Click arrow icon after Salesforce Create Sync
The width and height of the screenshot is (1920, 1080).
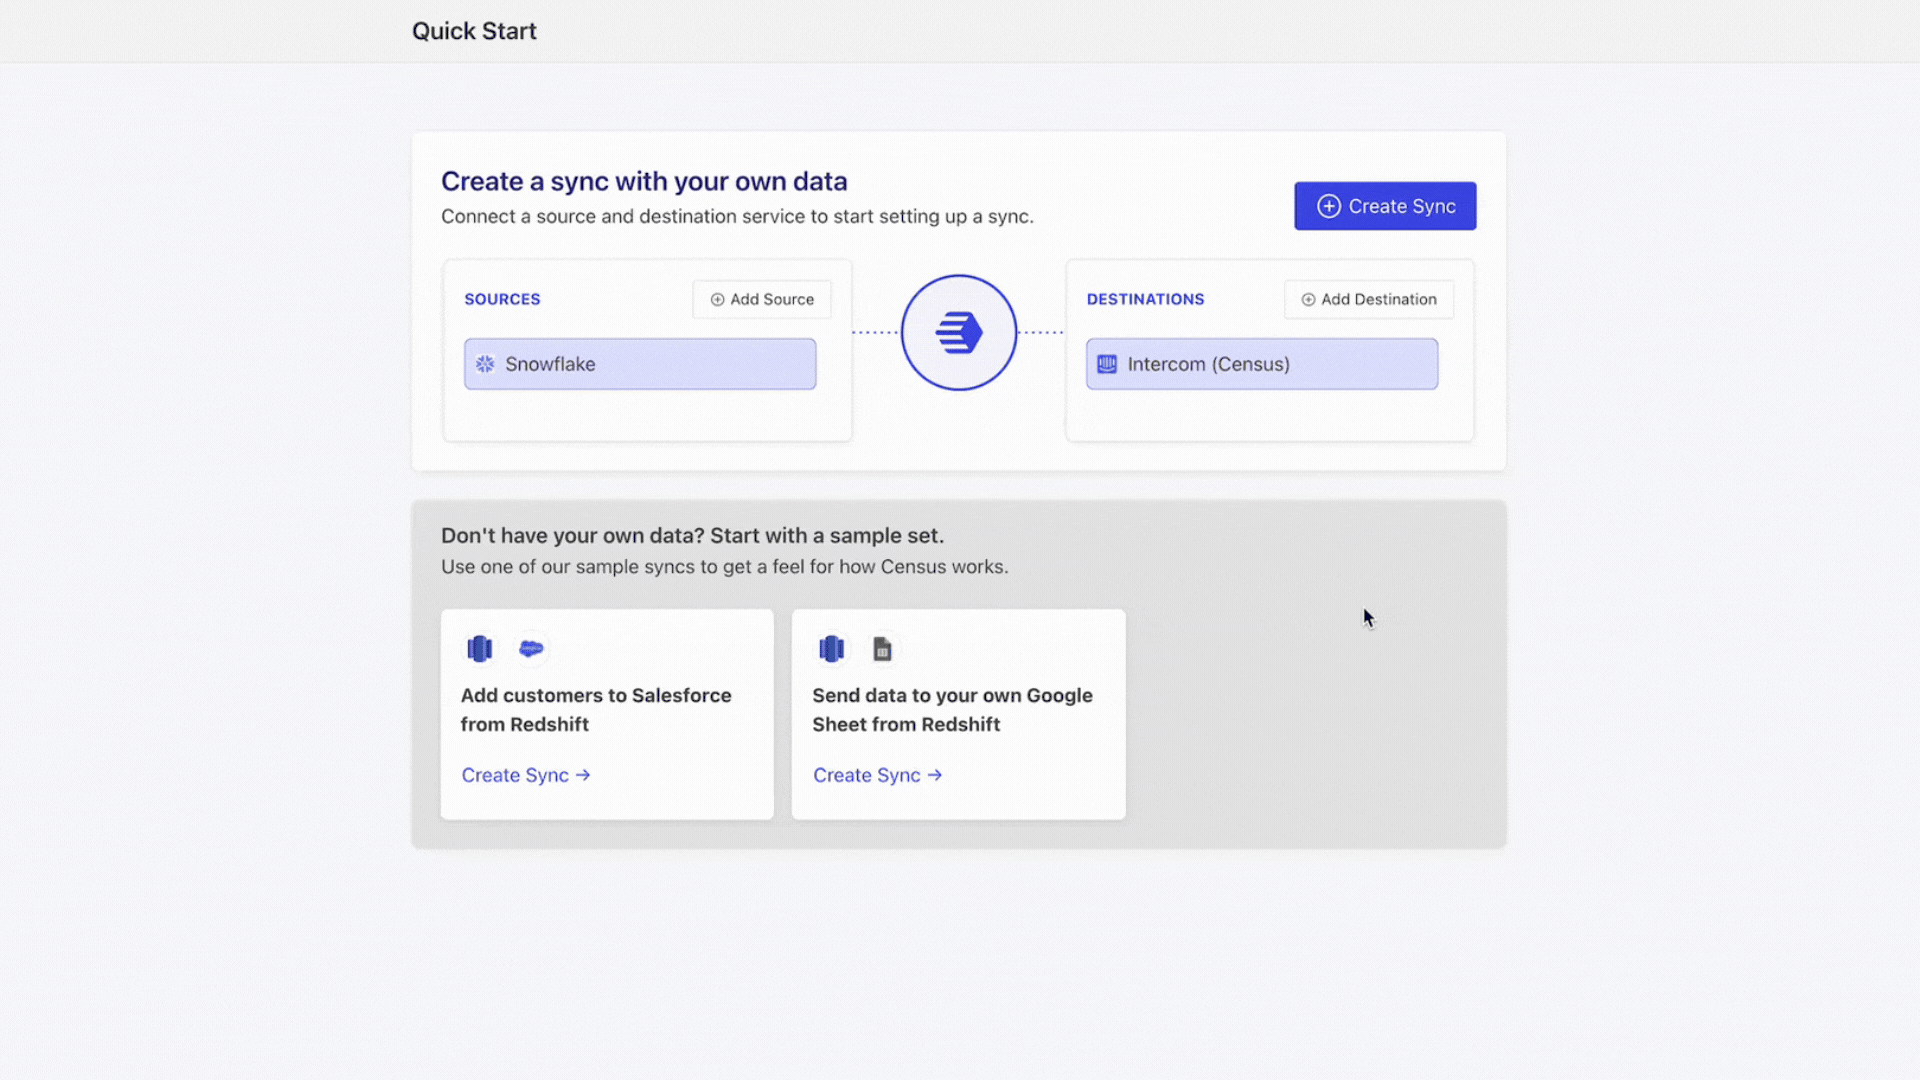[x=583, y=775]
